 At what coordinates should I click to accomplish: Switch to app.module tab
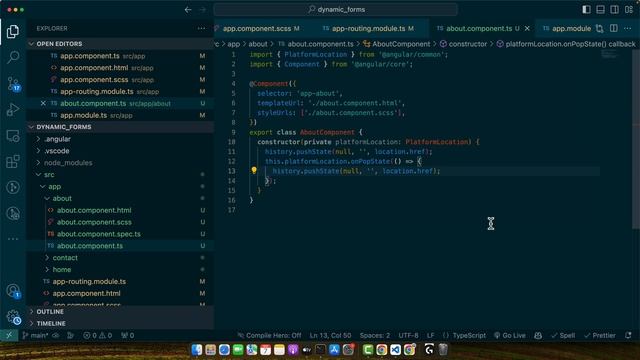(567, 29)
